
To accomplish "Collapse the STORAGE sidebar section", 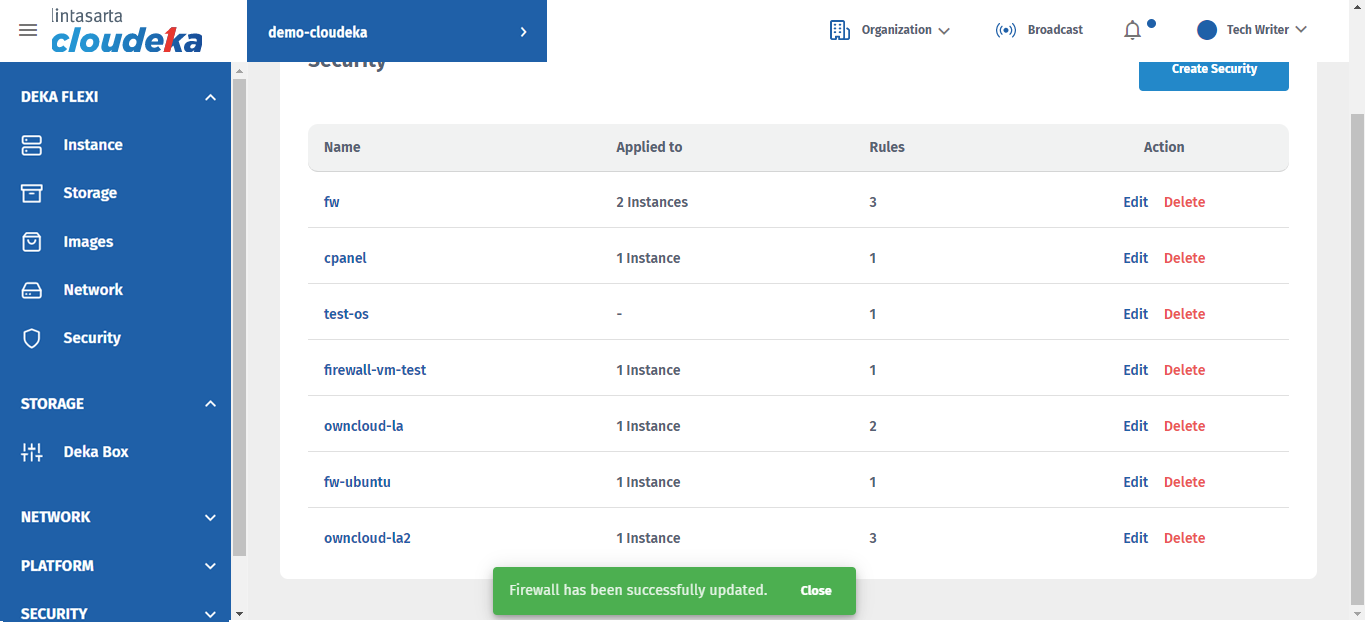I will tap(210, 404).
